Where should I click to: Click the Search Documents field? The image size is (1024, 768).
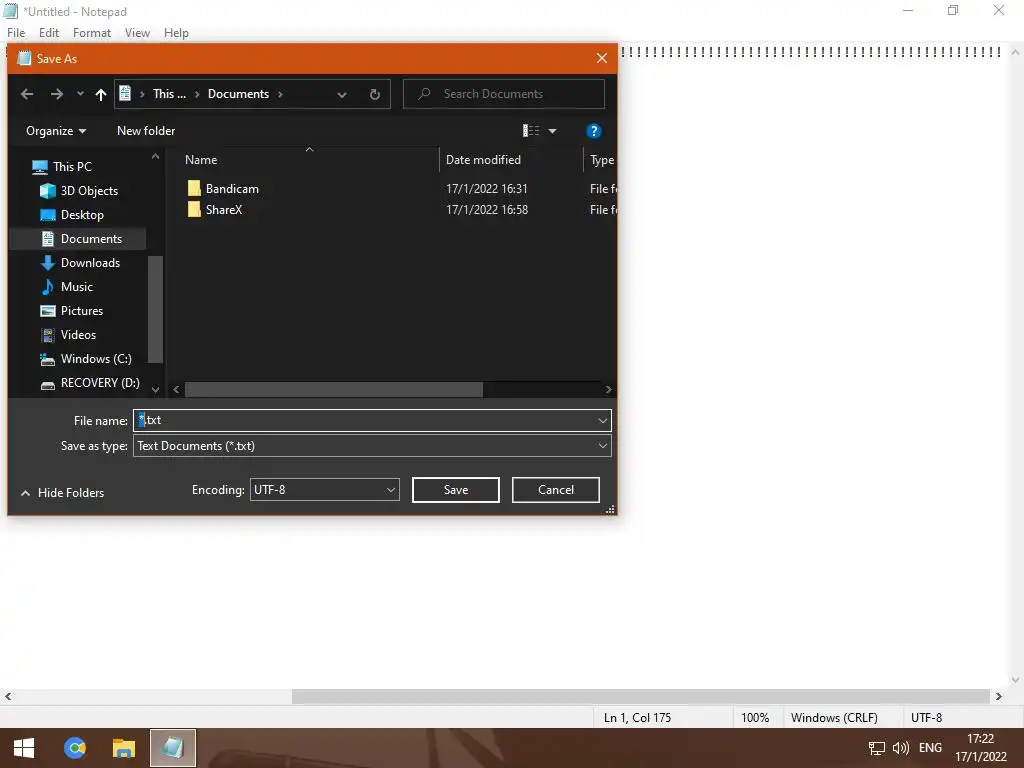(x=504, y=94)
